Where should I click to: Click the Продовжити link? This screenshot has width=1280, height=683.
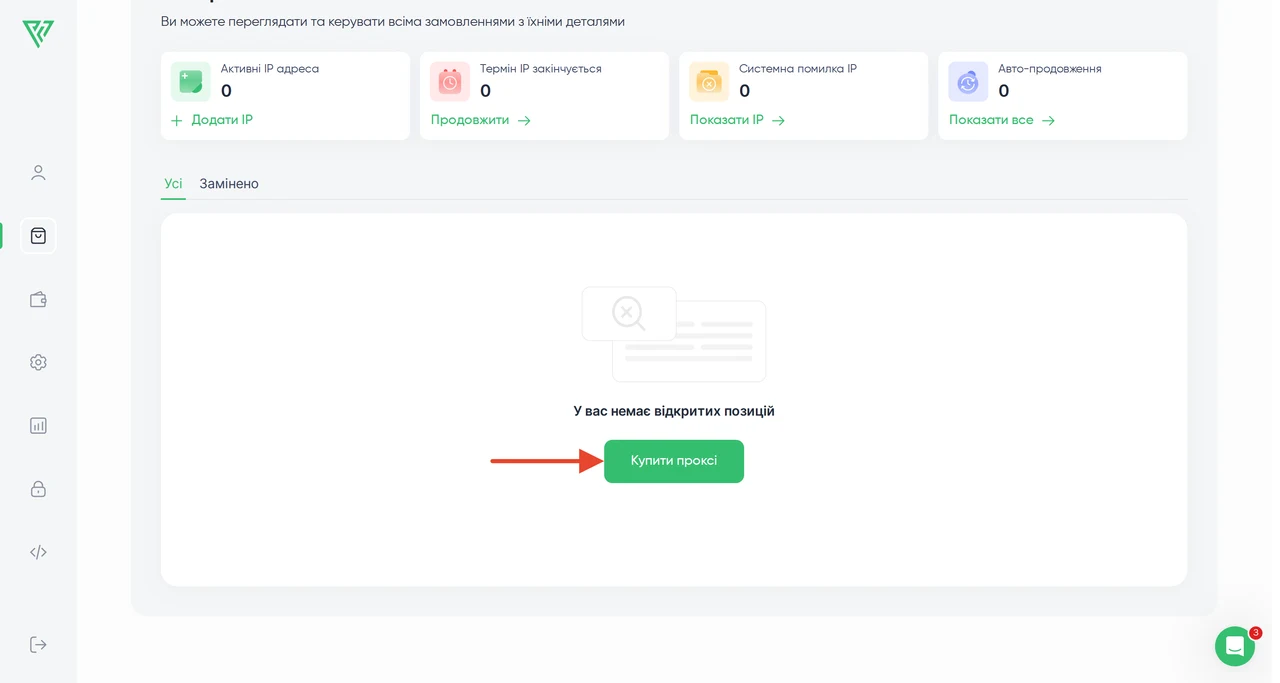[x=470, y=120]
